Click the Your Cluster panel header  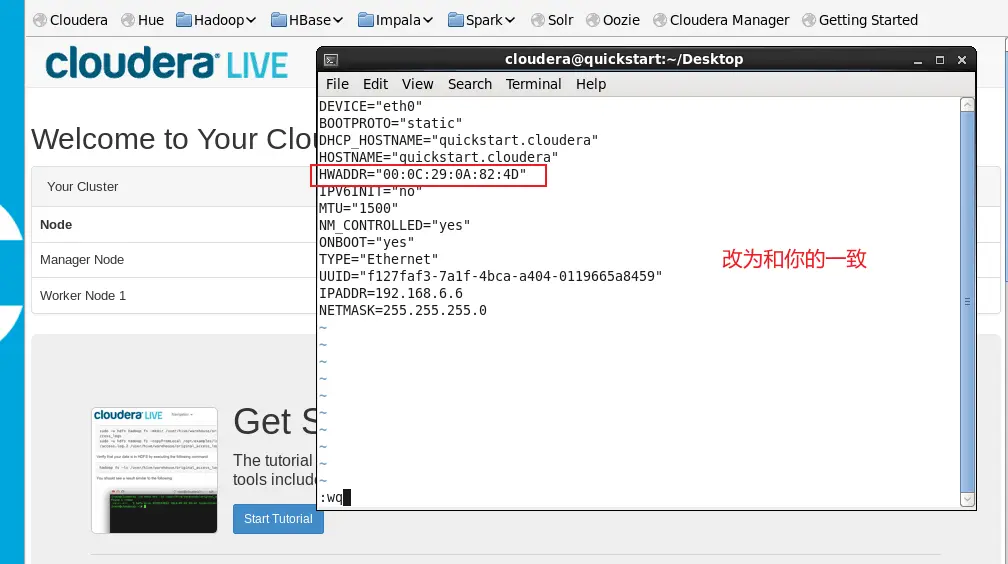pos(174,186)
